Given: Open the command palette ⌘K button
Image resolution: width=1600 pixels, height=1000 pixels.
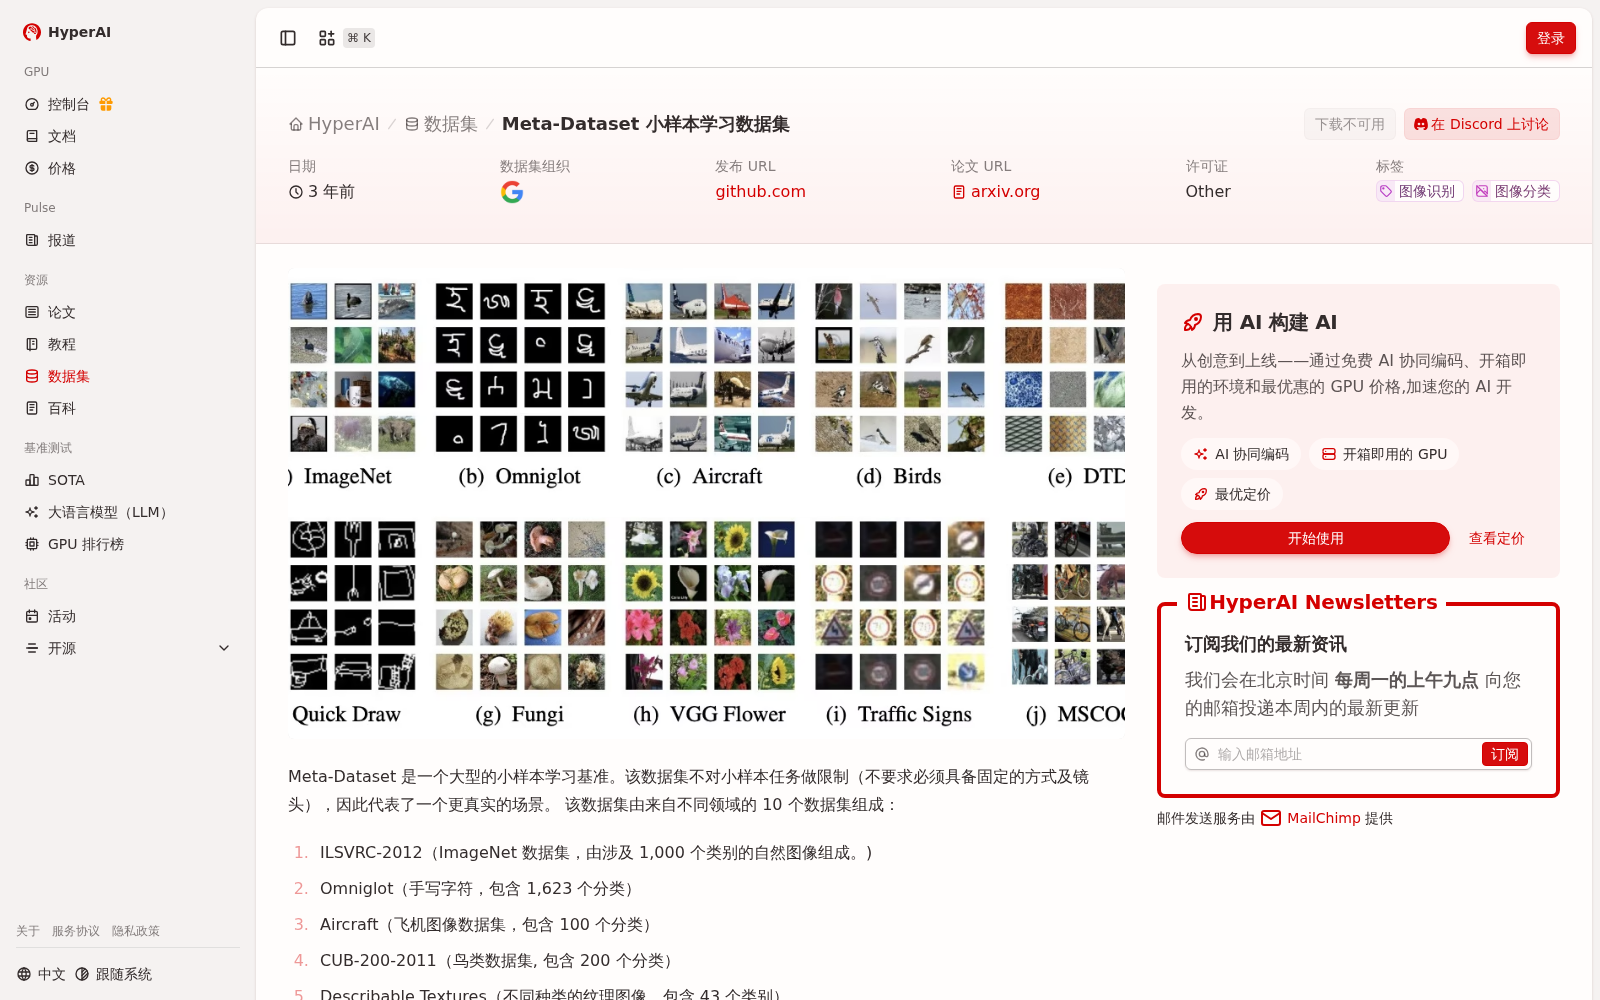Looking at the screenshot, I should pyautogui.click(x=346, y=38).
